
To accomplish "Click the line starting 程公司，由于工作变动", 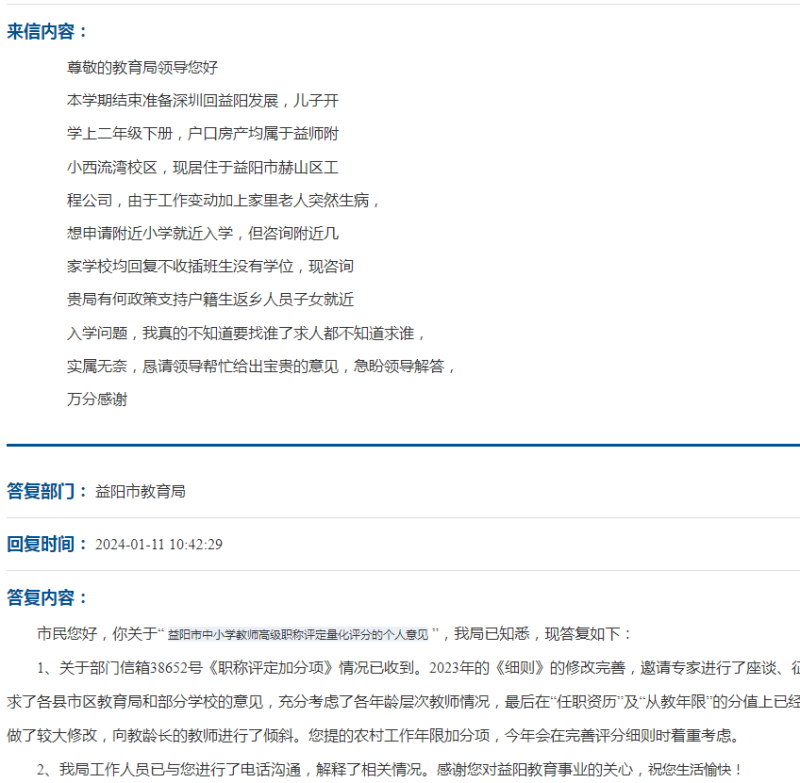I will click(x=224, y=200).
